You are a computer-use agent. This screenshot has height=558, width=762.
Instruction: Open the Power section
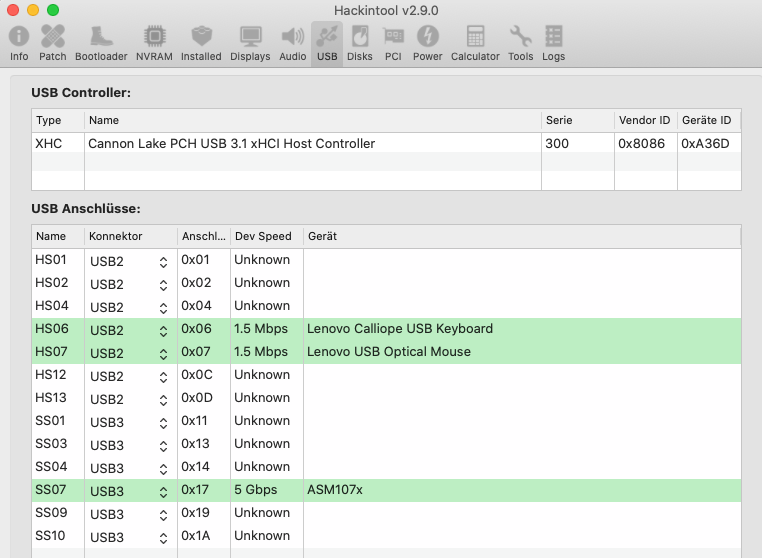point(427,43)
